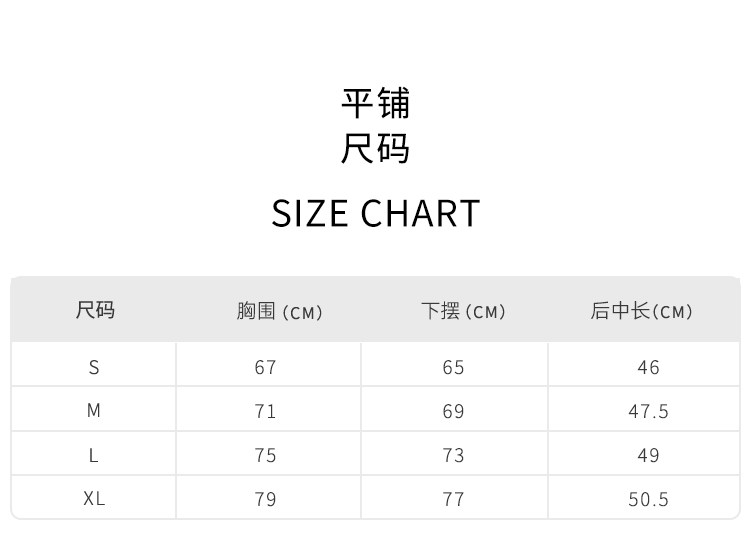Click the bust value 71
The width and height of the screenshot is (750, 541).
pyautogui.click(x=265, y=411)
